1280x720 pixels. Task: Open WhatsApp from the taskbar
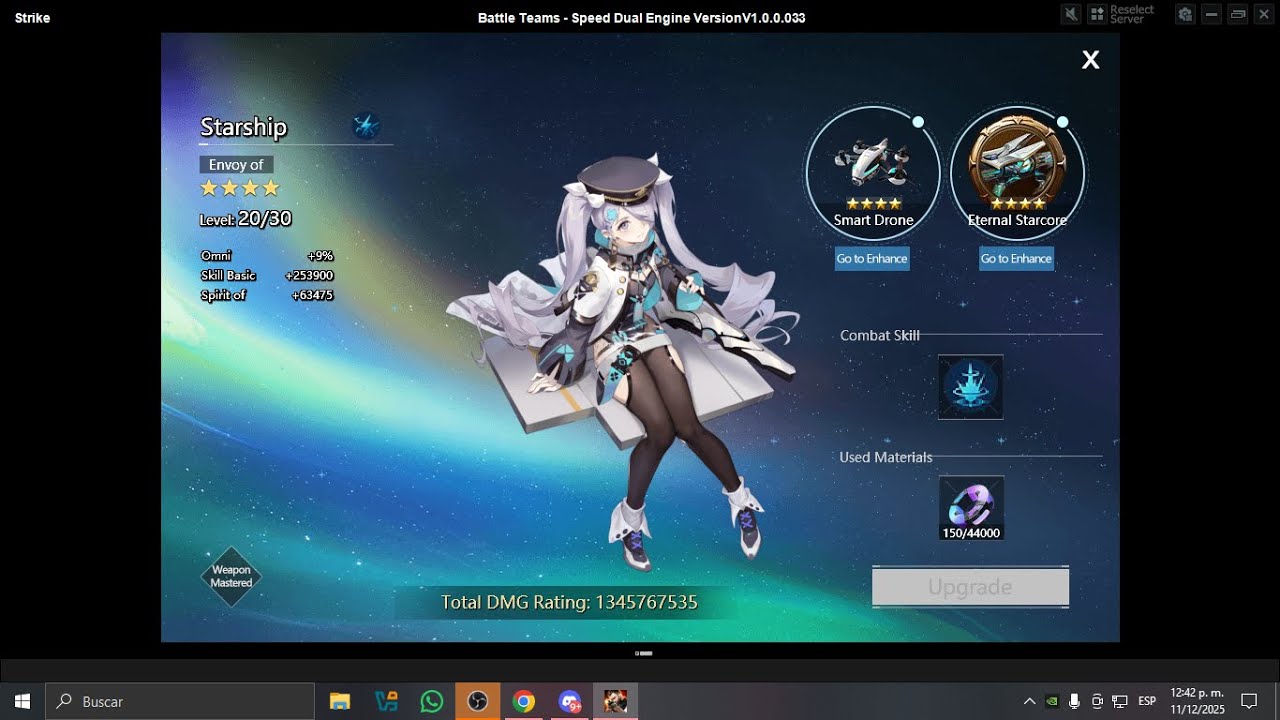pos(432,701)
